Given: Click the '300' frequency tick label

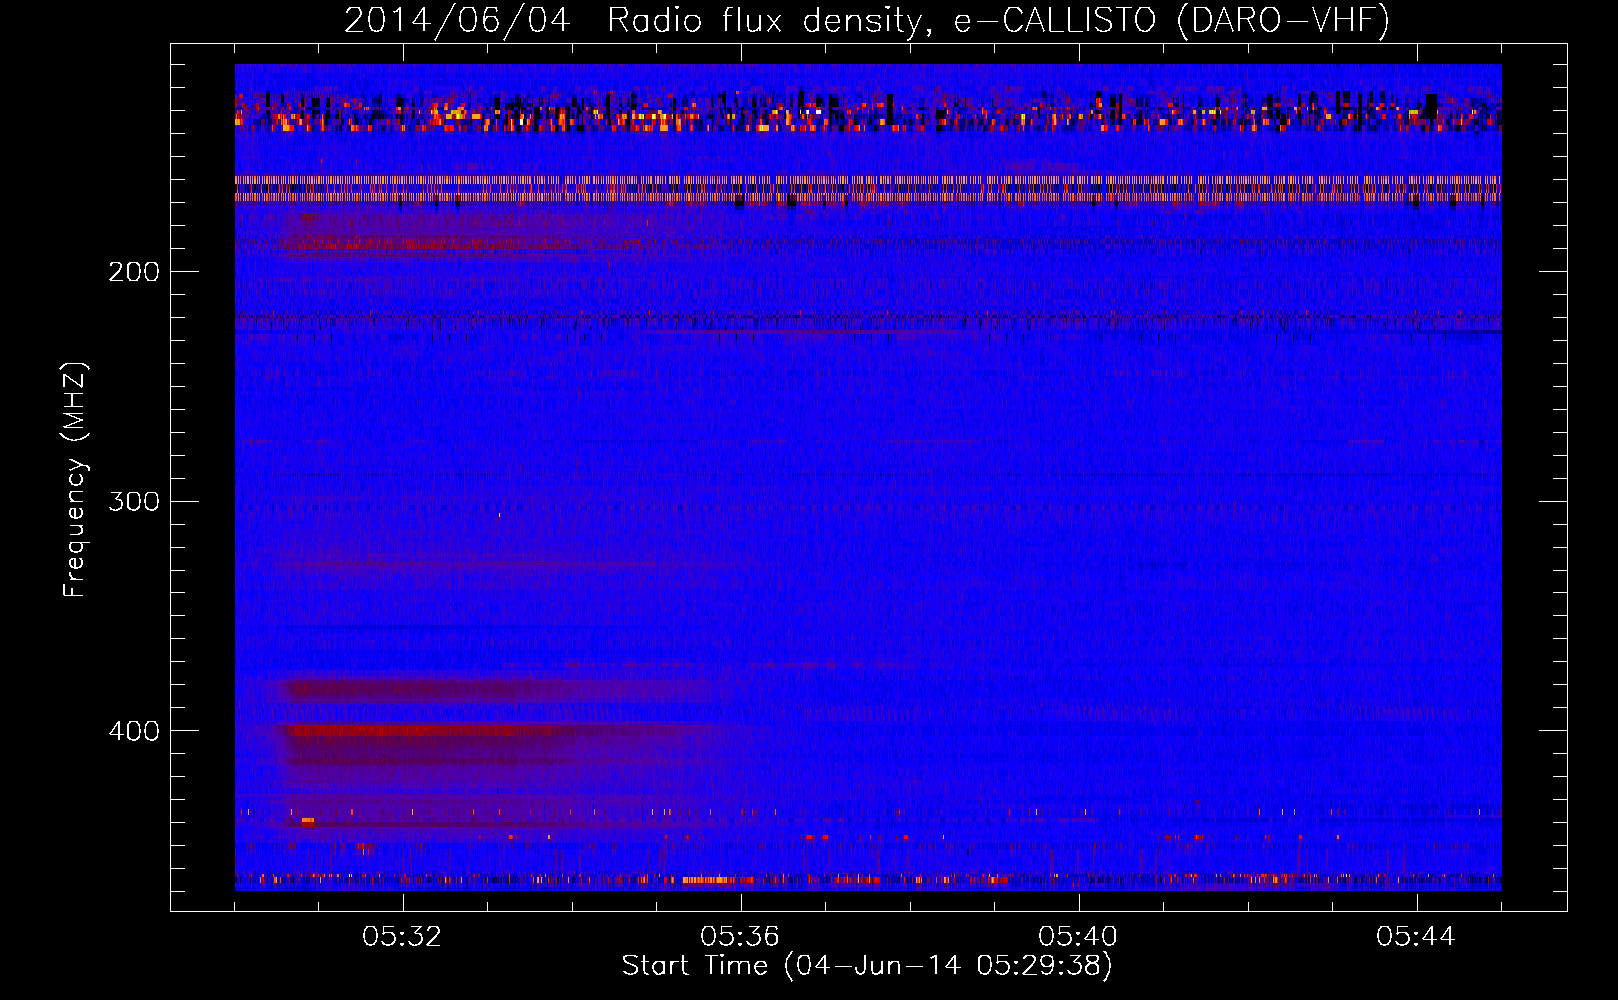Looking at the screenshot, I should tap(134, 501).
